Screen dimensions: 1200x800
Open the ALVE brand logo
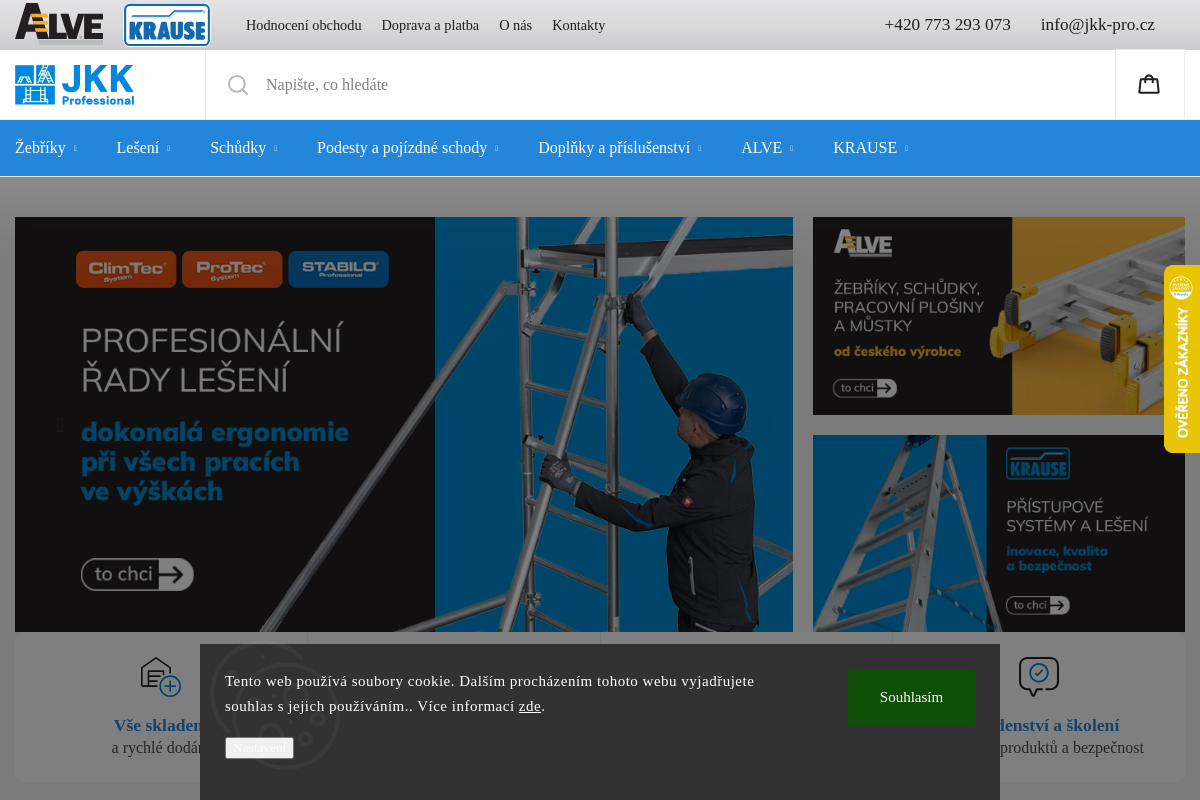click(x=59, y=24)
